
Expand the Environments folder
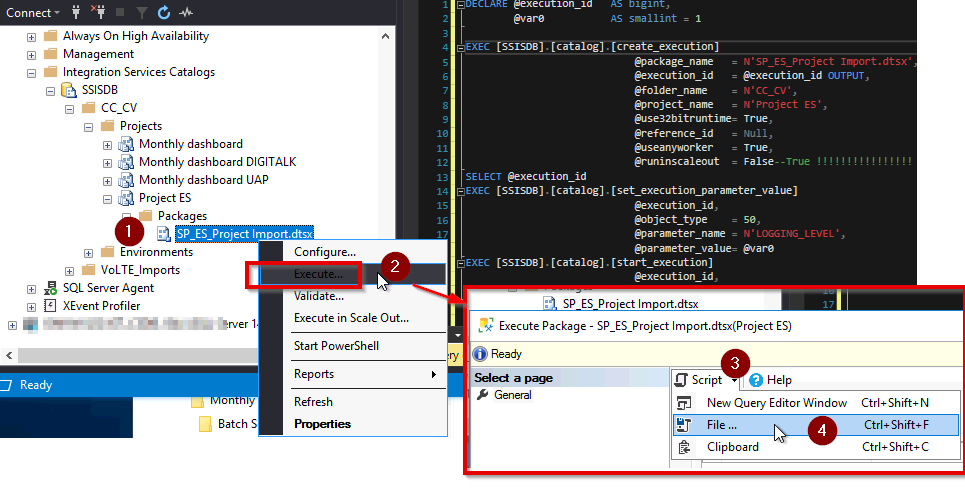89,253
